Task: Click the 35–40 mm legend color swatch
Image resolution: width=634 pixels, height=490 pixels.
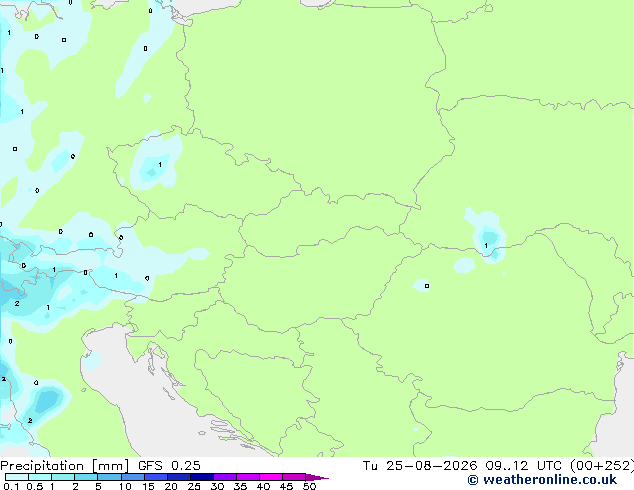Action: click(248, 477)
